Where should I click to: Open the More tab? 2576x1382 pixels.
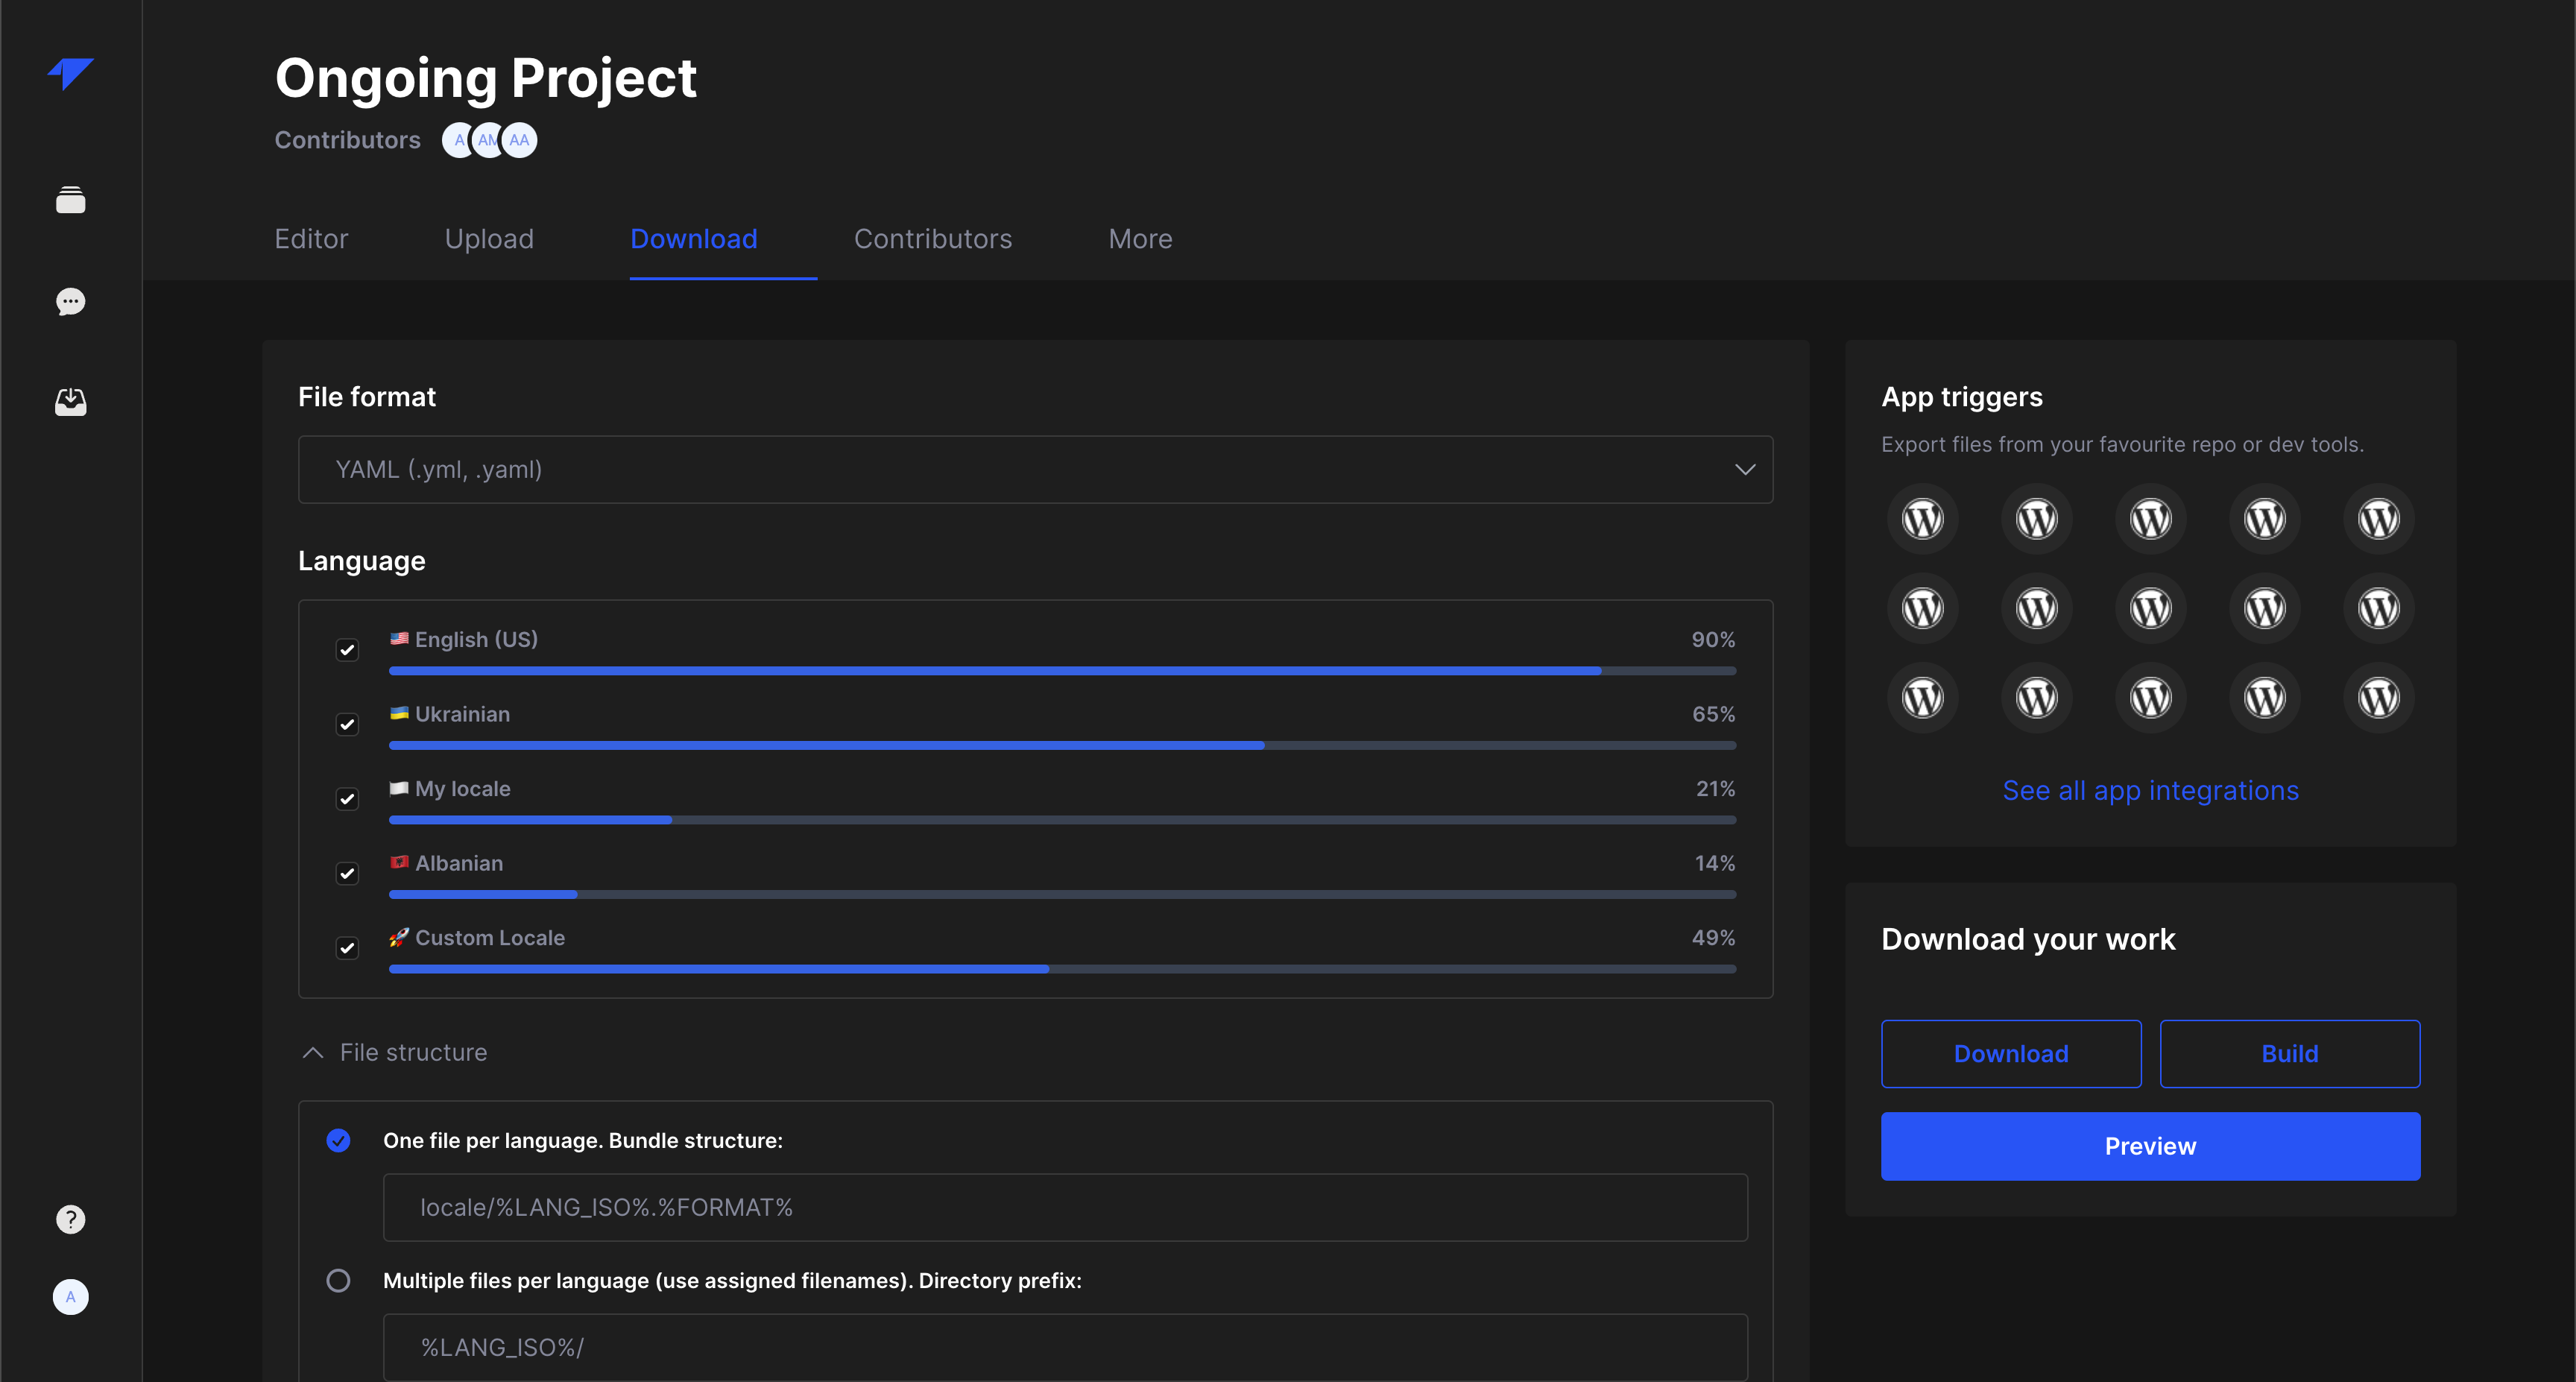click(1140, 239)
